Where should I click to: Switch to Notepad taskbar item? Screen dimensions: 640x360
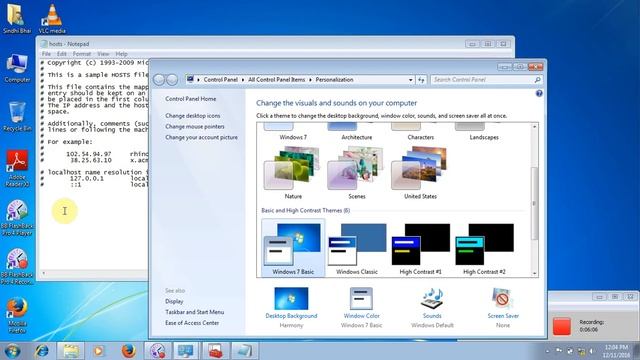(x=244, y=351)
